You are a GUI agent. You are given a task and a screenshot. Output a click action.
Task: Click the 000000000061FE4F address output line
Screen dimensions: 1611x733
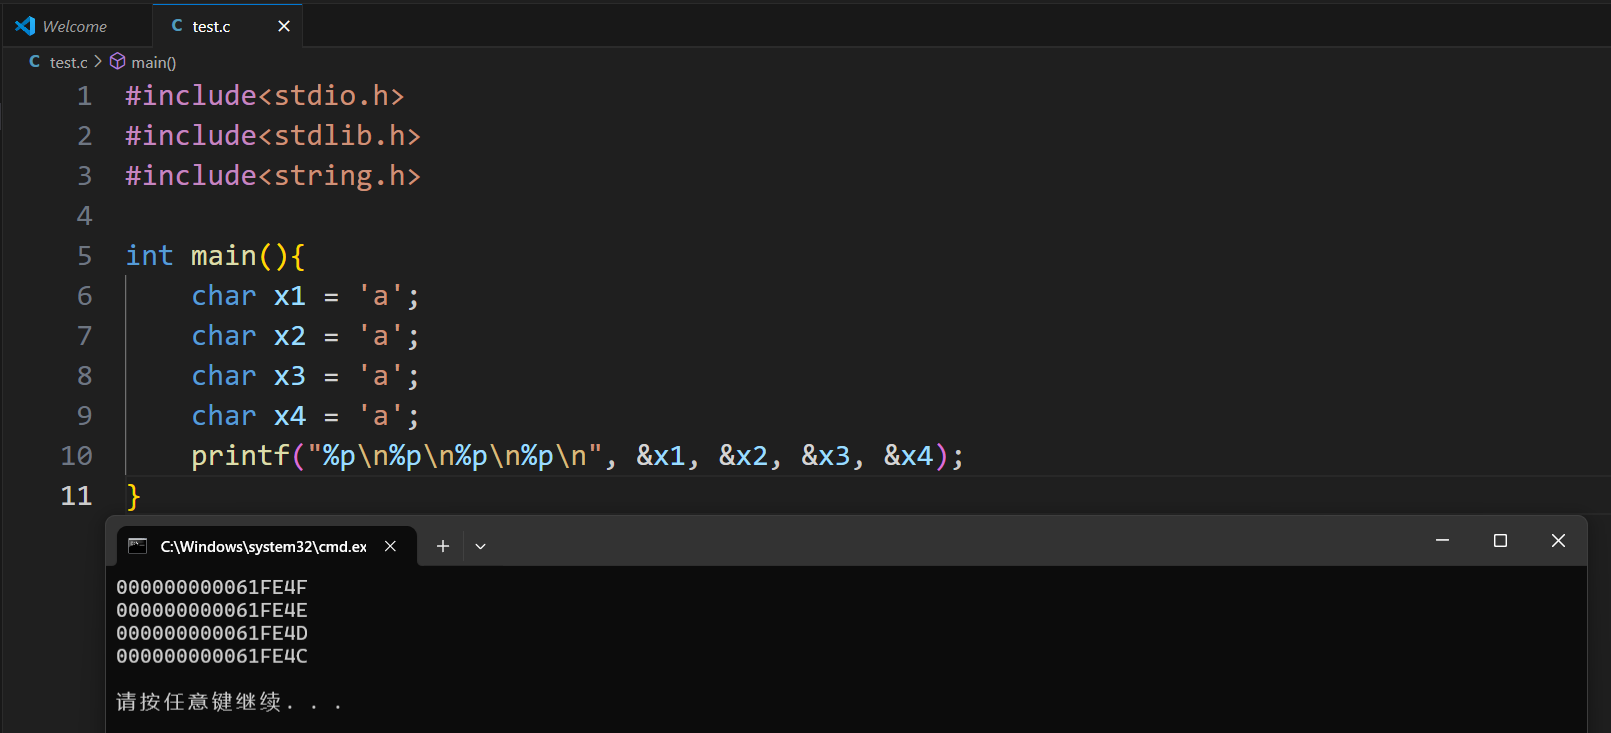(212, 587)
